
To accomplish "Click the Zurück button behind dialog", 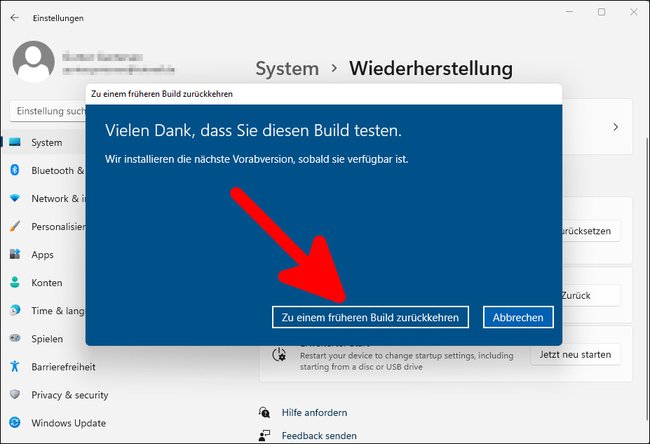I will coord(591,296).
